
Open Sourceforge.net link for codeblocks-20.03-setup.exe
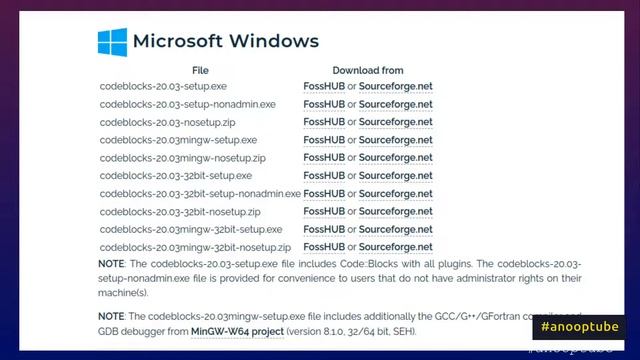(x=396, y=87)
